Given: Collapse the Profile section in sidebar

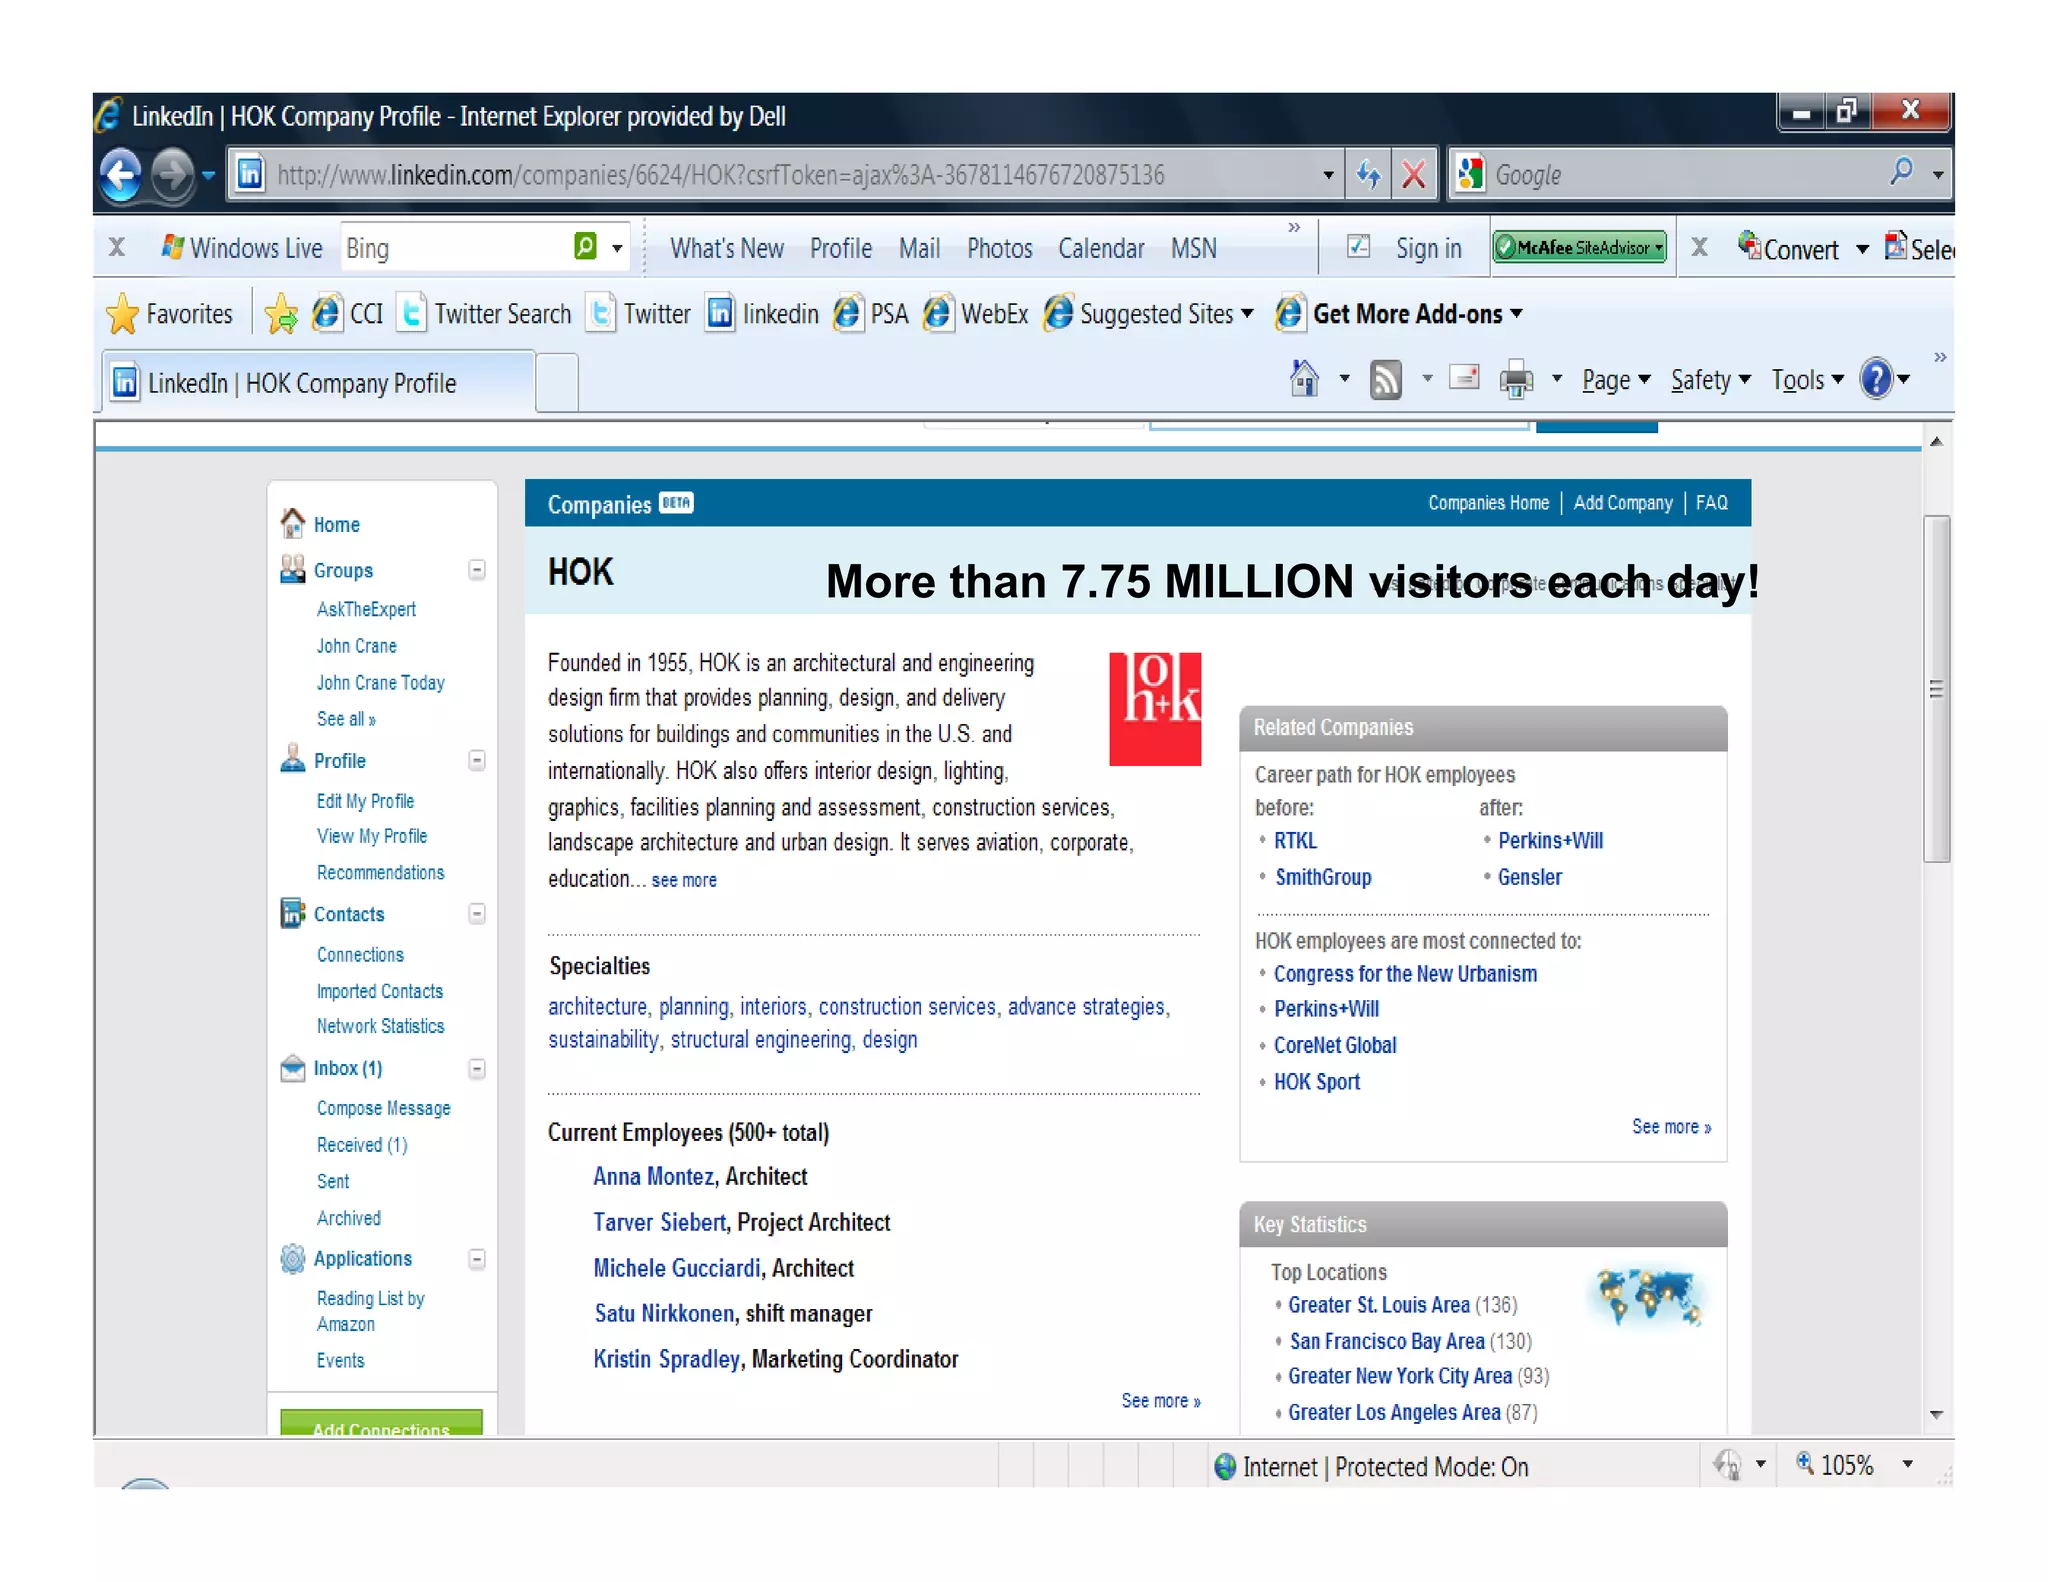Looking at the screenshot, I should (477, 761).
